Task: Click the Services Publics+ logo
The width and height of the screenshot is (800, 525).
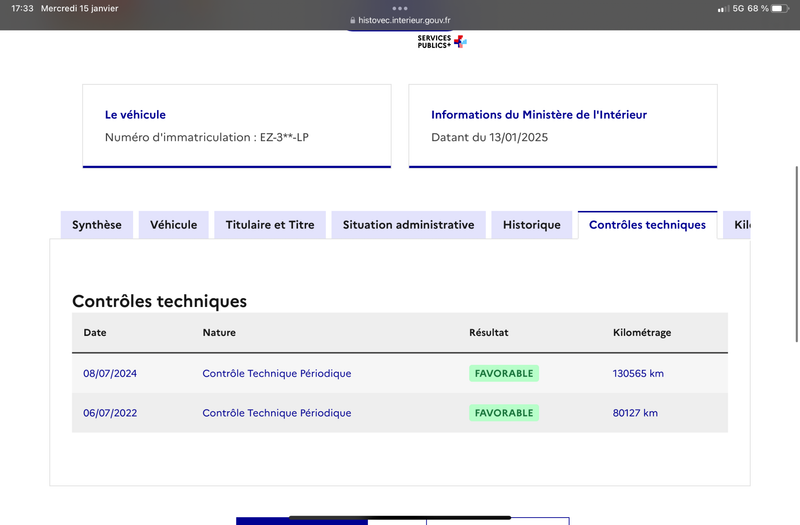Action: (x=442, y=41)
